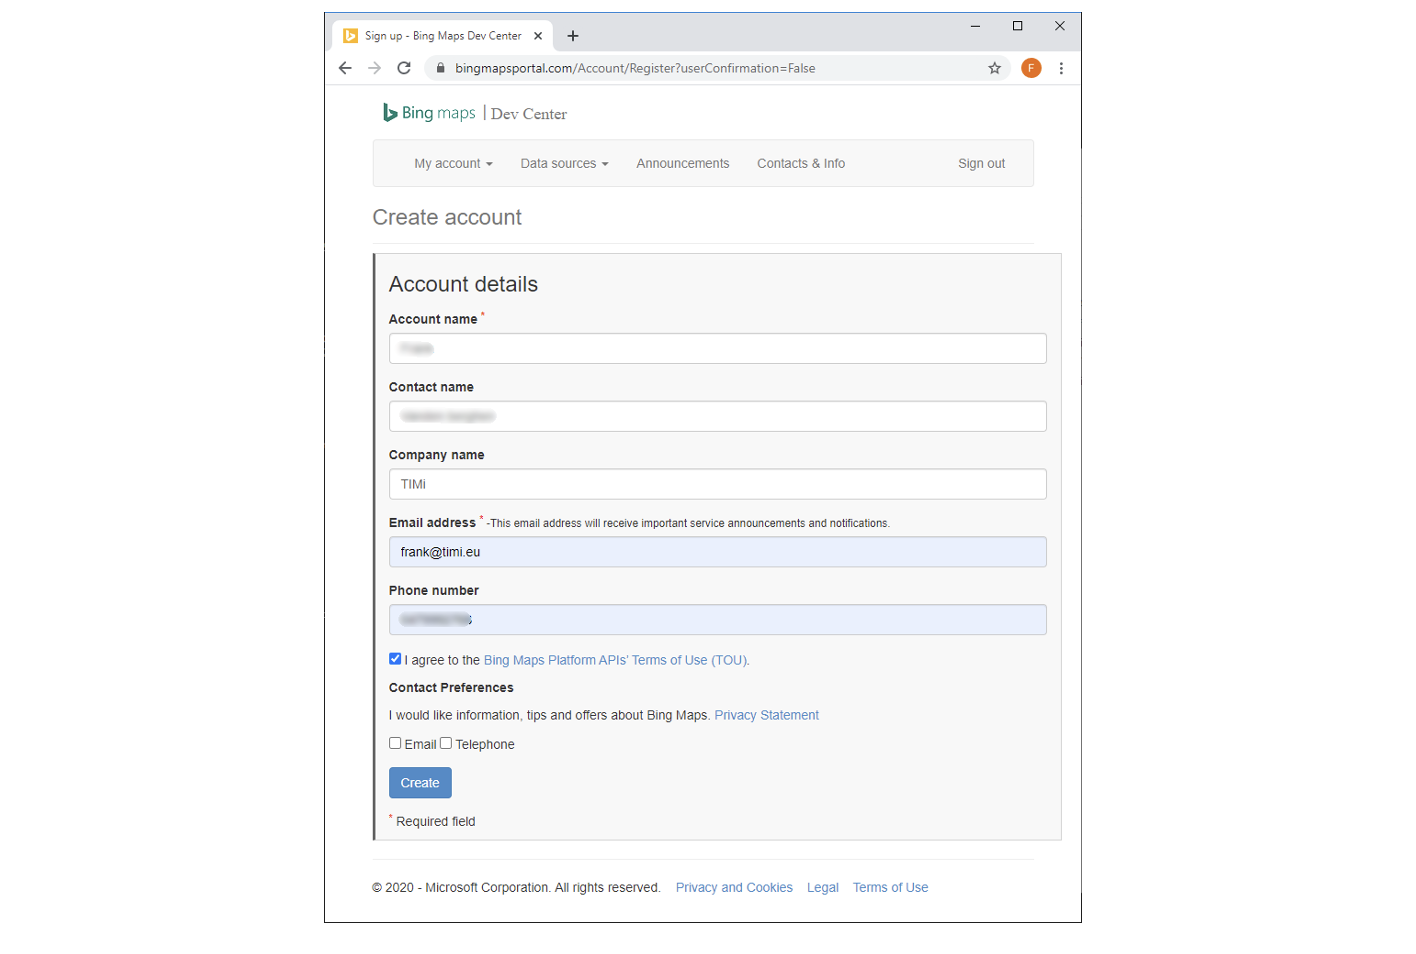
Task: Click Sign out in navigation bar
Action: click(981, 163)
